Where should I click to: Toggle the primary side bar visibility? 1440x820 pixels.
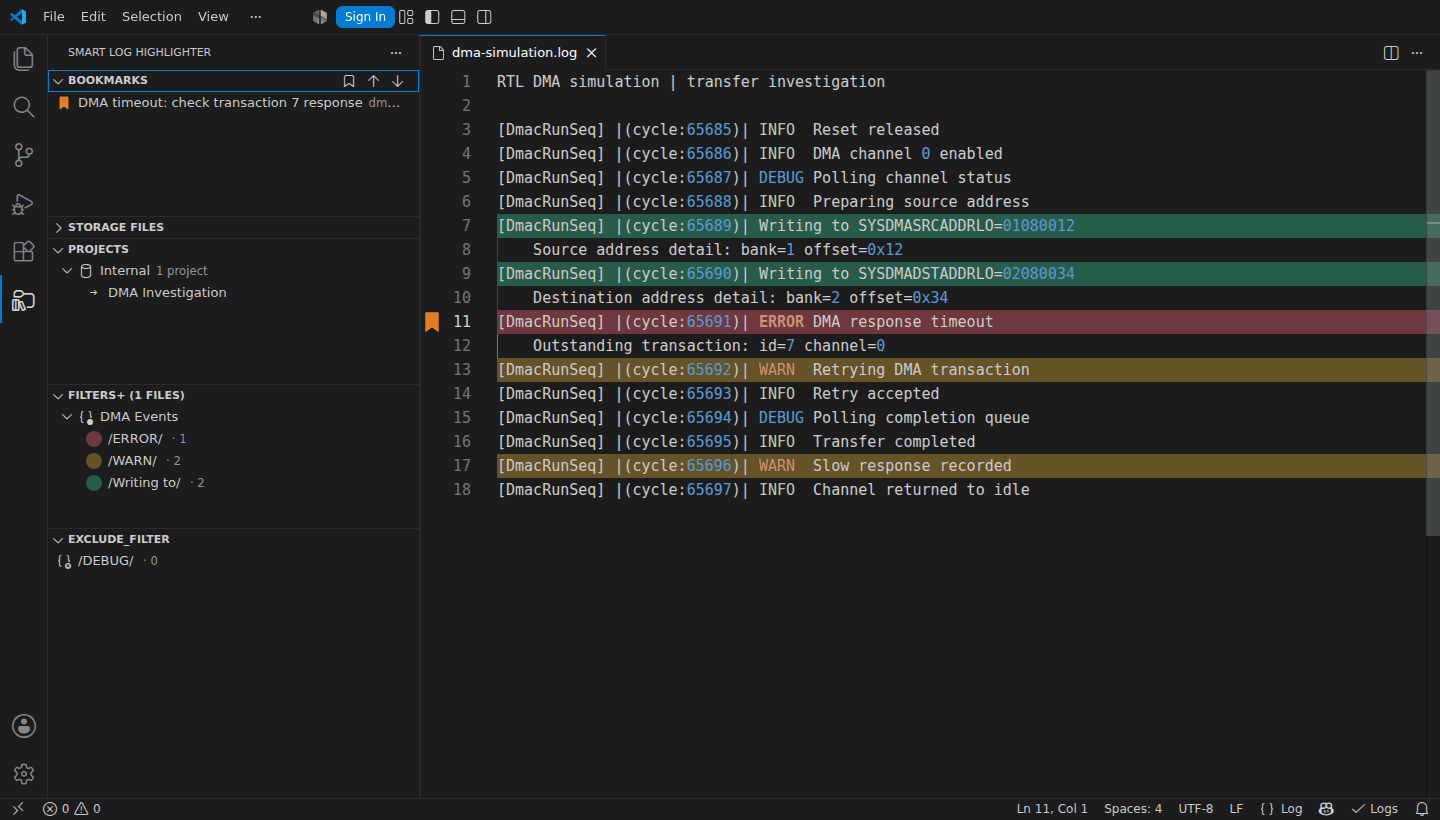tap(432, 17)
